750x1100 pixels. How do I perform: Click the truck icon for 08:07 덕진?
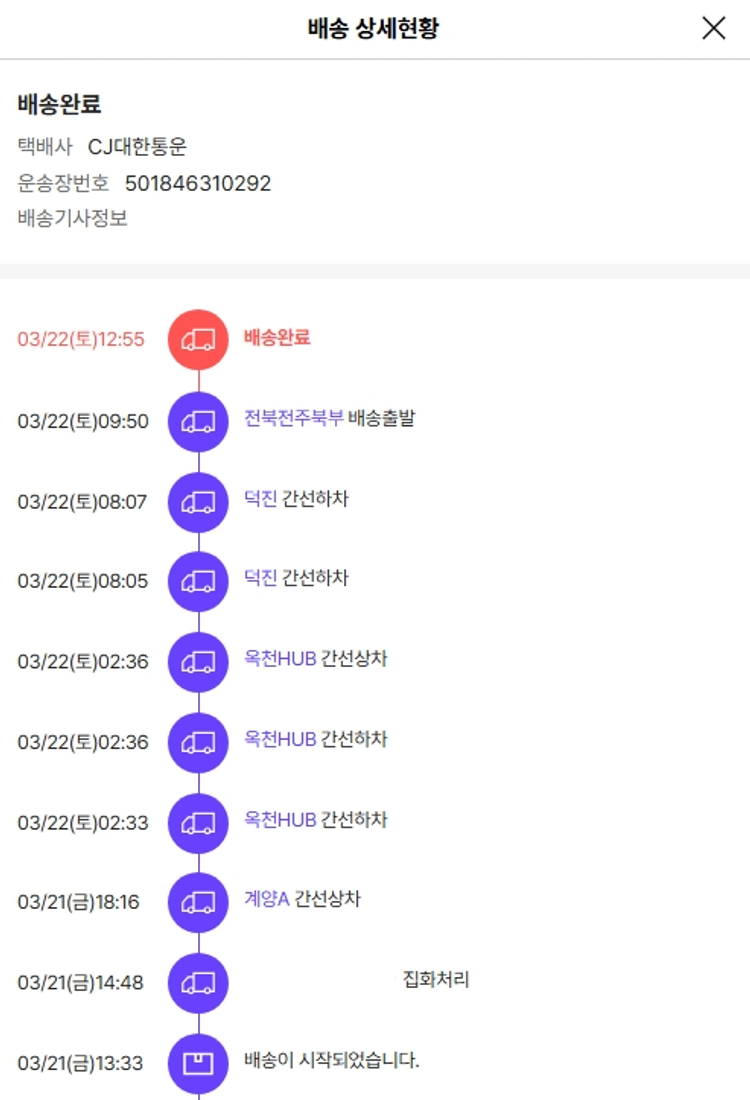click(198, 501)
